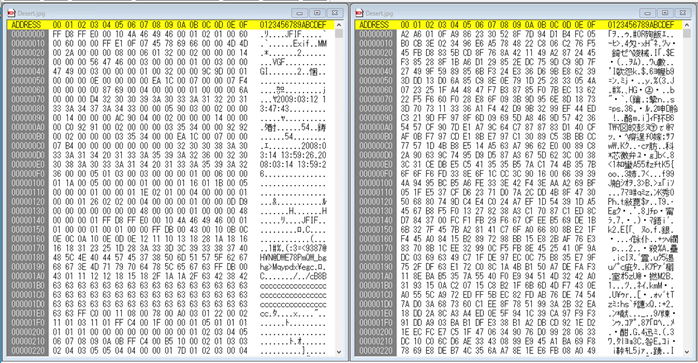Click the left Desert.jpg window file icon
Image resolution: width=698 pixels, height=363 pixels.
[x=11, y=13]
